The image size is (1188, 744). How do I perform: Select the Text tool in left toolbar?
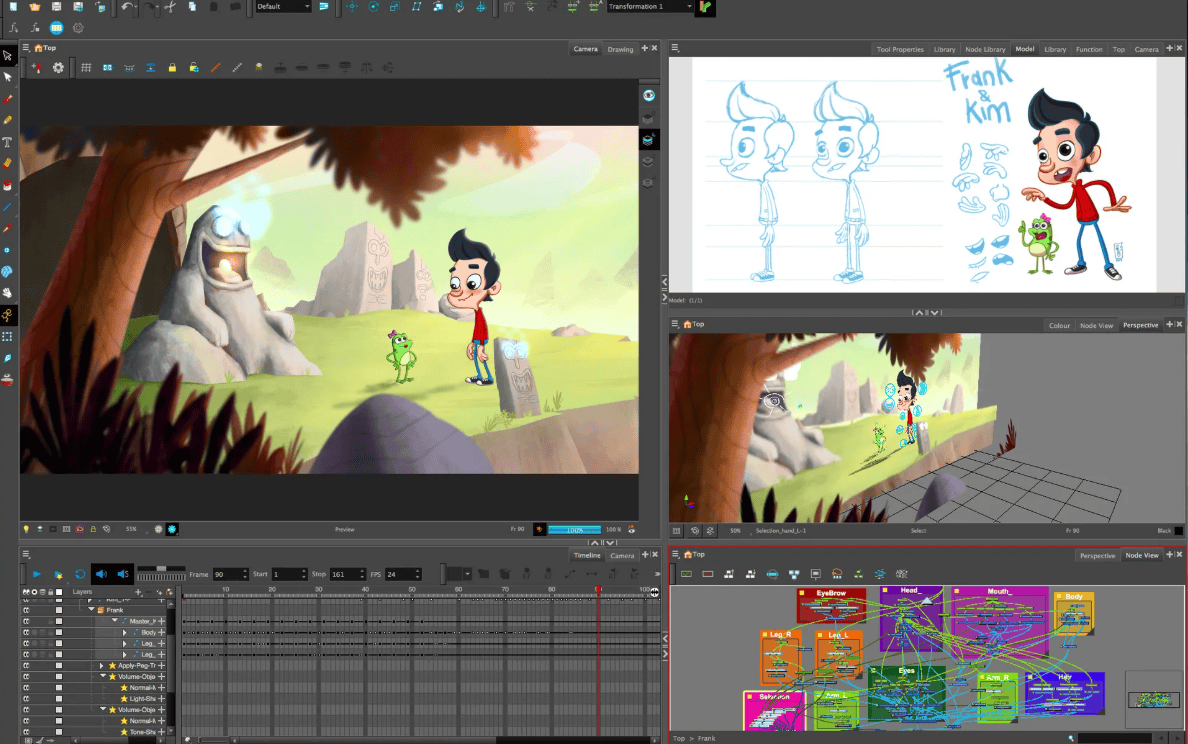(8, 142)
